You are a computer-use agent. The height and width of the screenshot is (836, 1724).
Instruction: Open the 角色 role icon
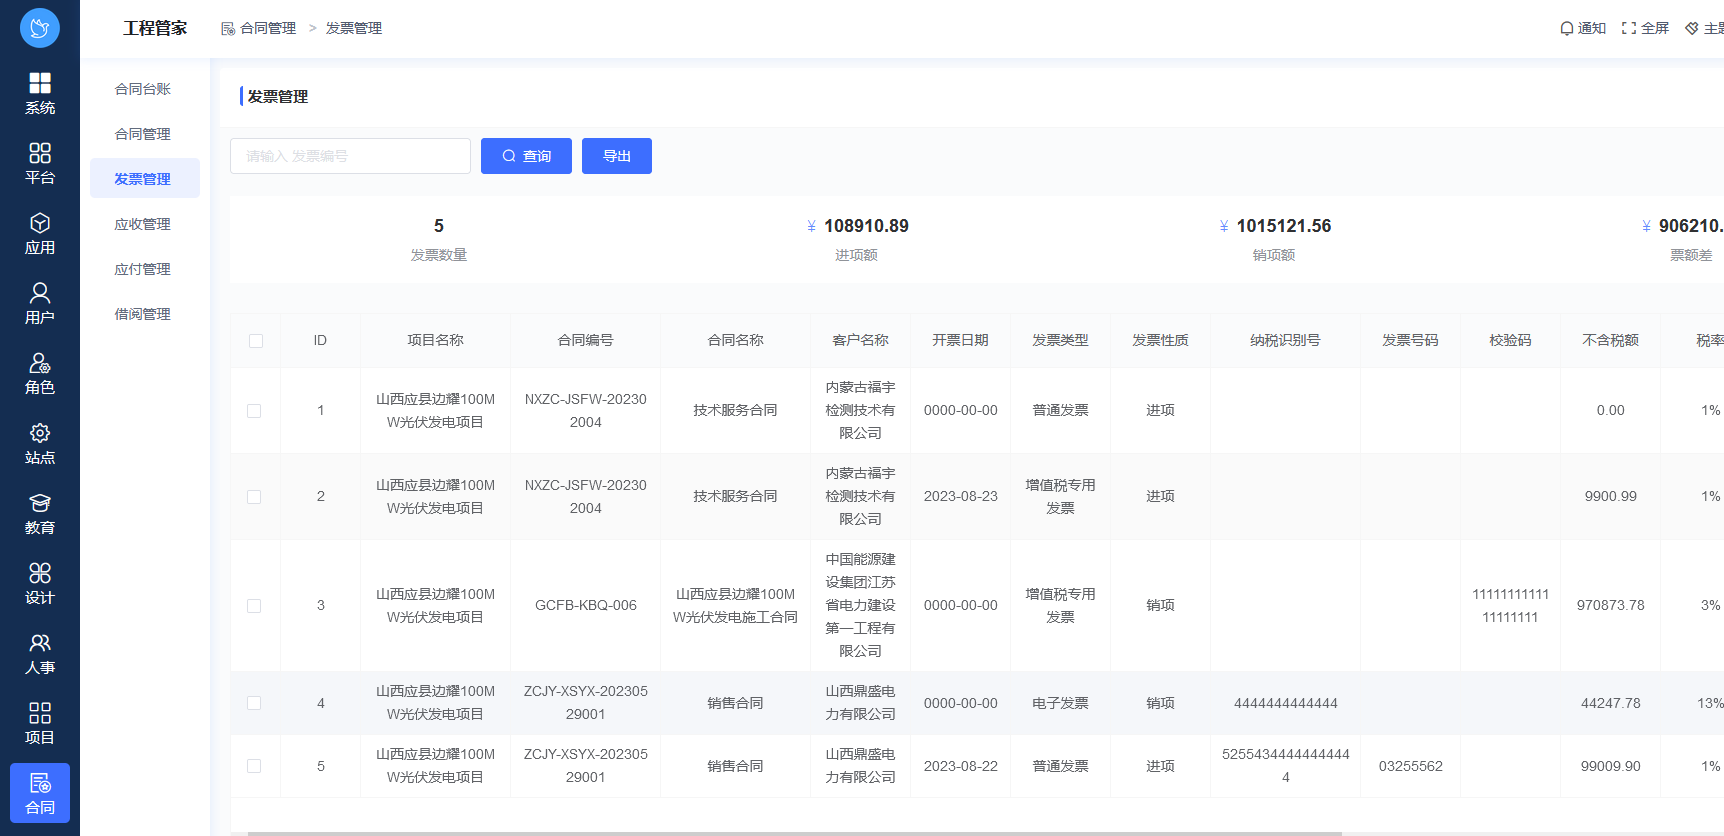[40, 363]
